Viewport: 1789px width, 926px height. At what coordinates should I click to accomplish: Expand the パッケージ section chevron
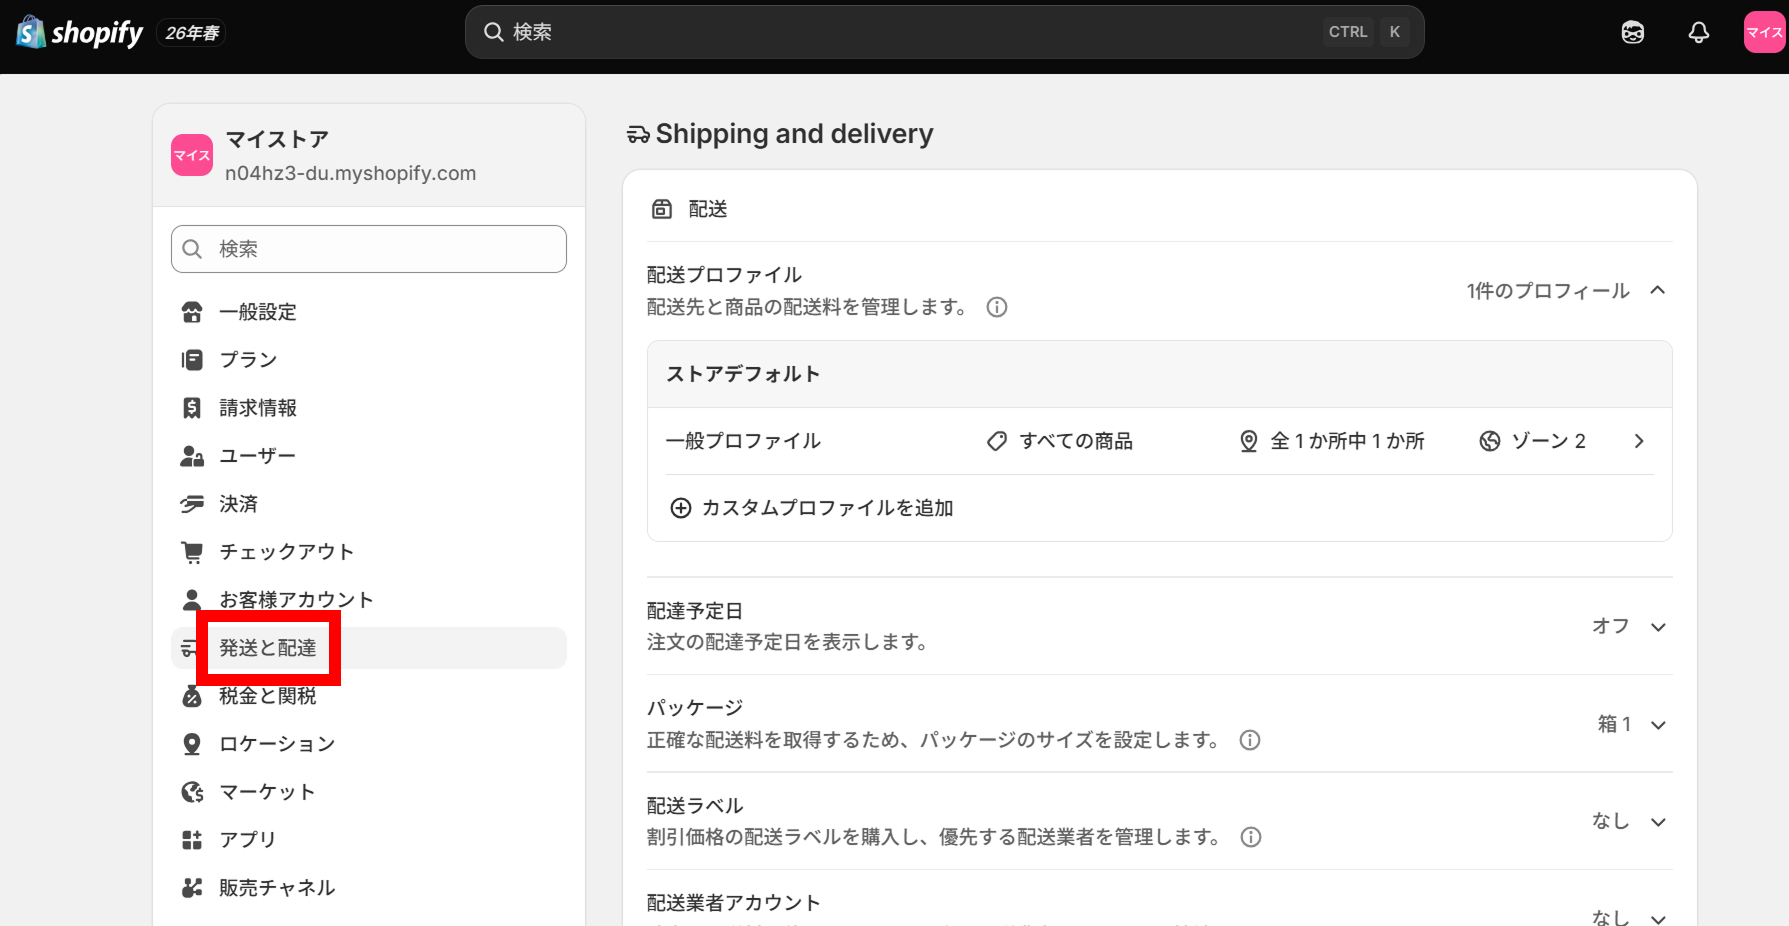point(1658,725)
